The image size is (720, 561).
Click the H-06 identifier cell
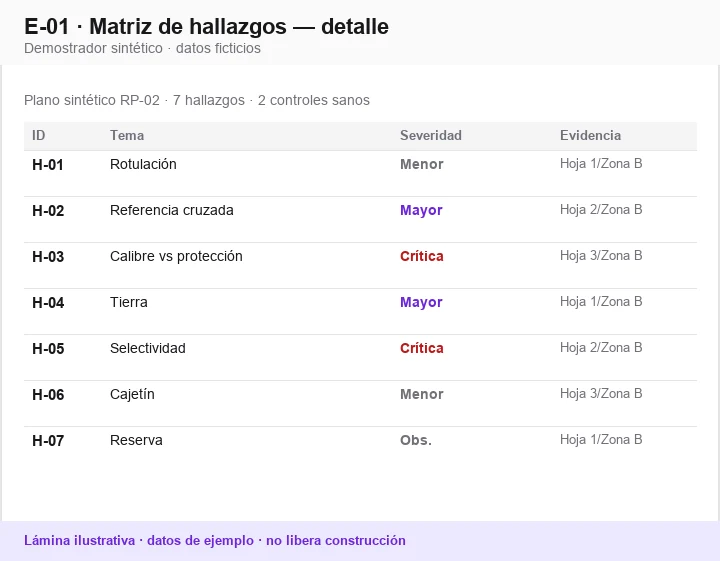pyautogui.click(x=48, y=395)
